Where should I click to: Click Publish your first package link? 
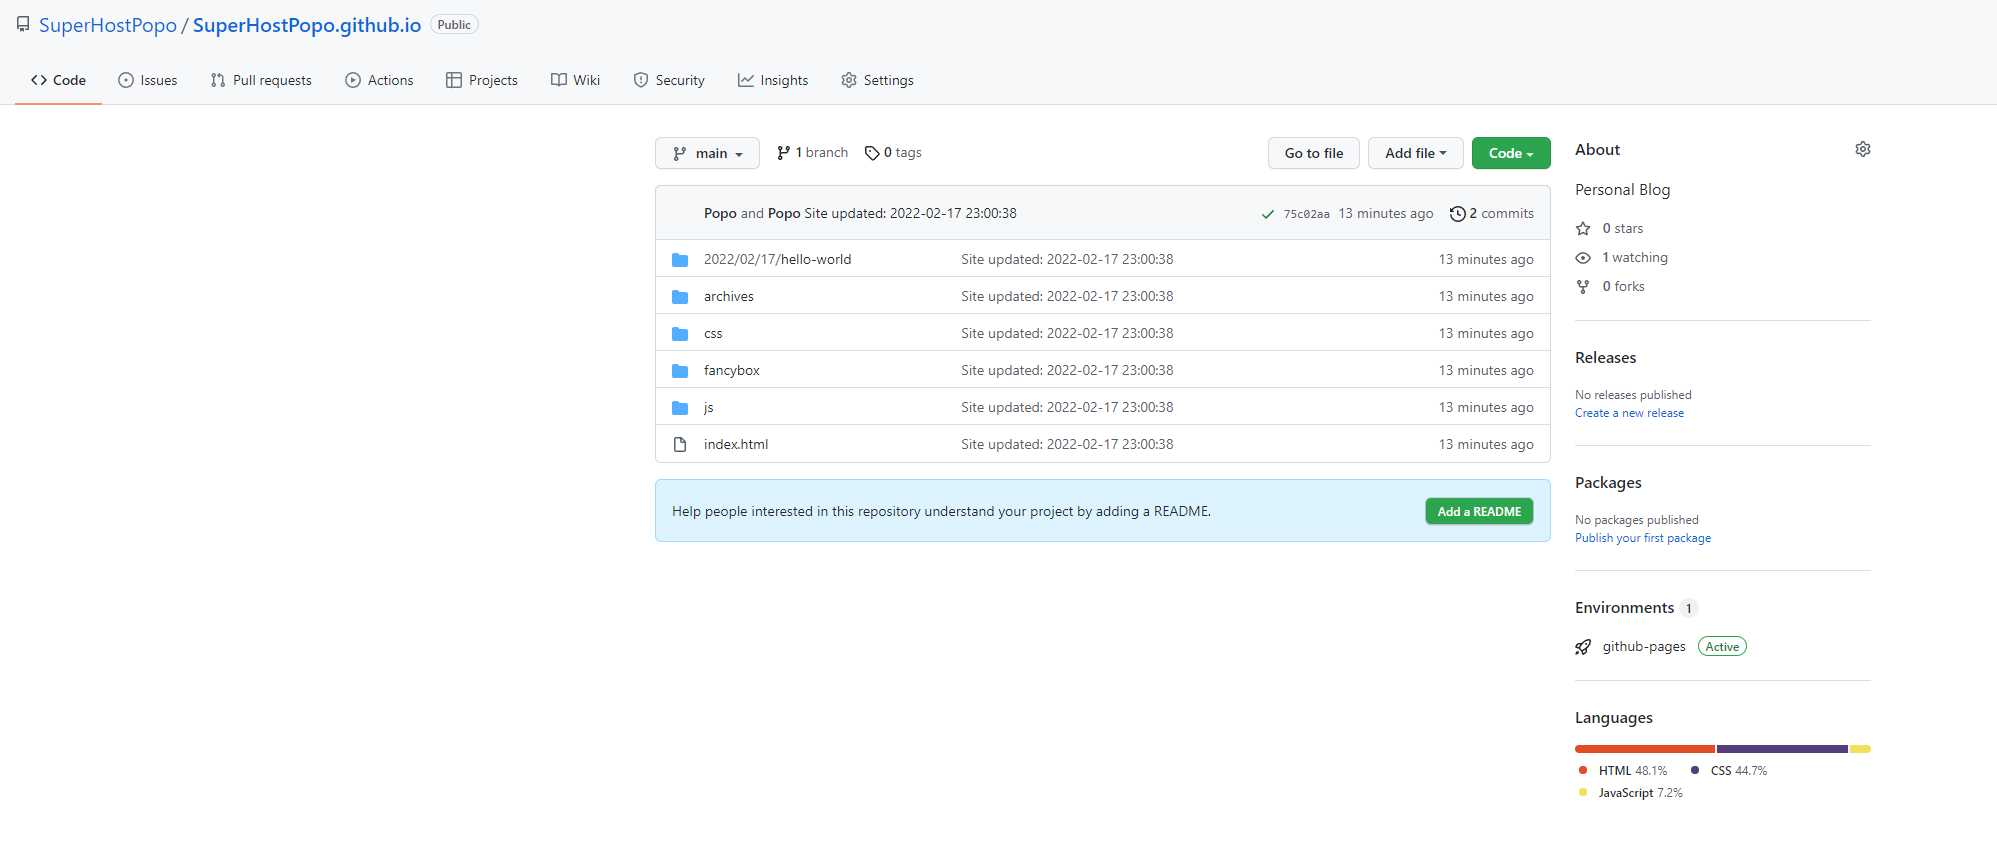coord(1643,538)
